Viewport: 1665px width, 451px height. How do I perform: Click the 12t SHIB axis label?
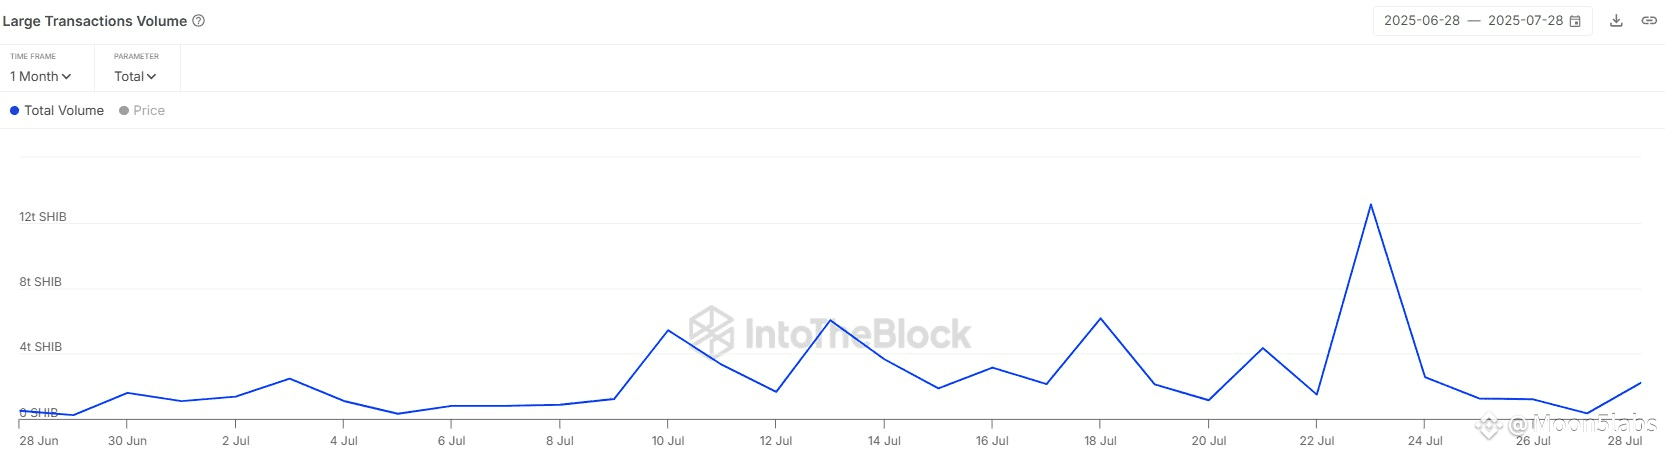coord(43,217)
